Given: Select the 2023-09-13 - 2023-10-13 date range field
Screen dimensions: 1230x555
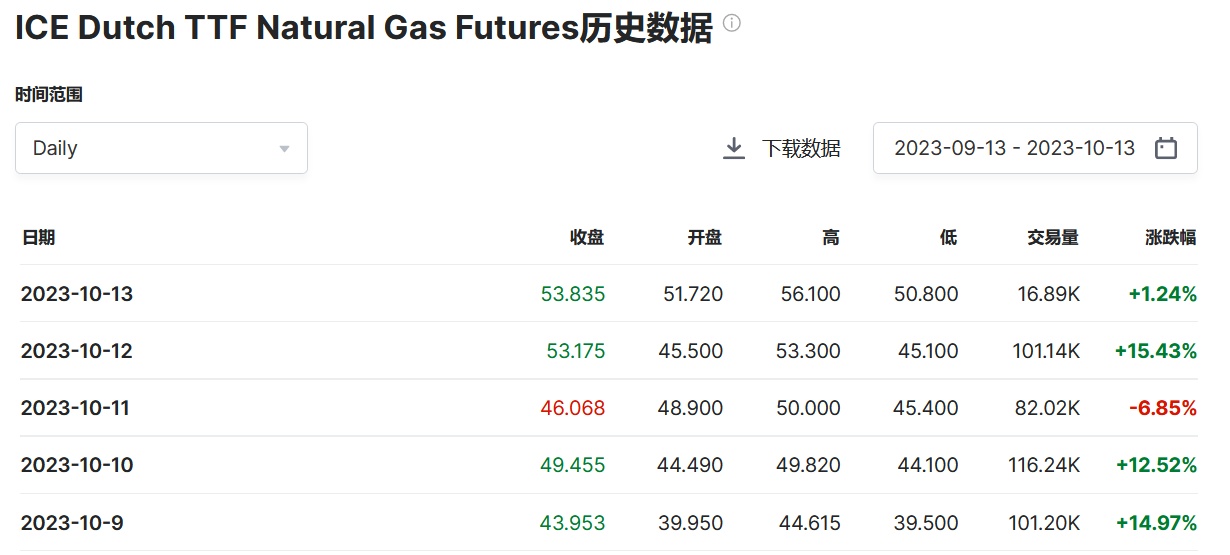Looking at the screenshot, I should (1014, 148).
